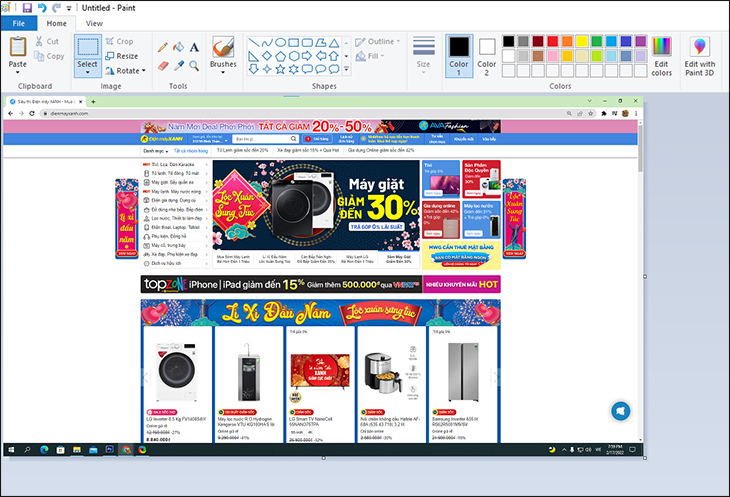730x497 pixels.
Task: Choose the Hexagon shape
Action: point(293,56)
